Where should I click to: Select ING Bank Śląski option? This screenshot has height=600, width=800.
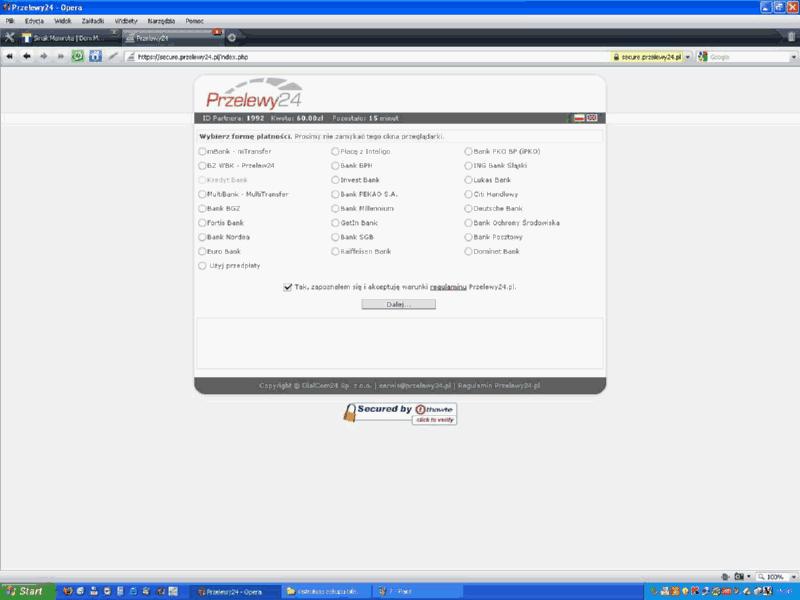469,166
